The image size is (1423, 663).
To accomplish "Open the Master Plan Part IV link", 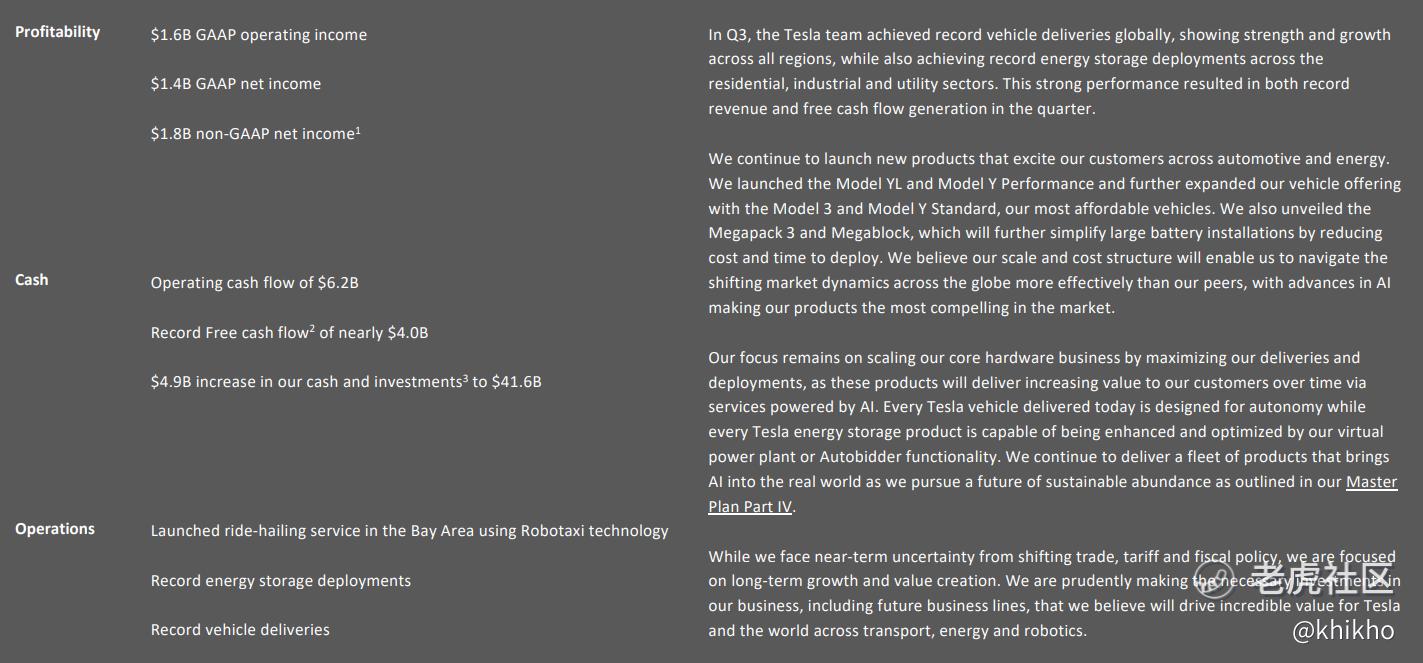I will [1371, 482].
